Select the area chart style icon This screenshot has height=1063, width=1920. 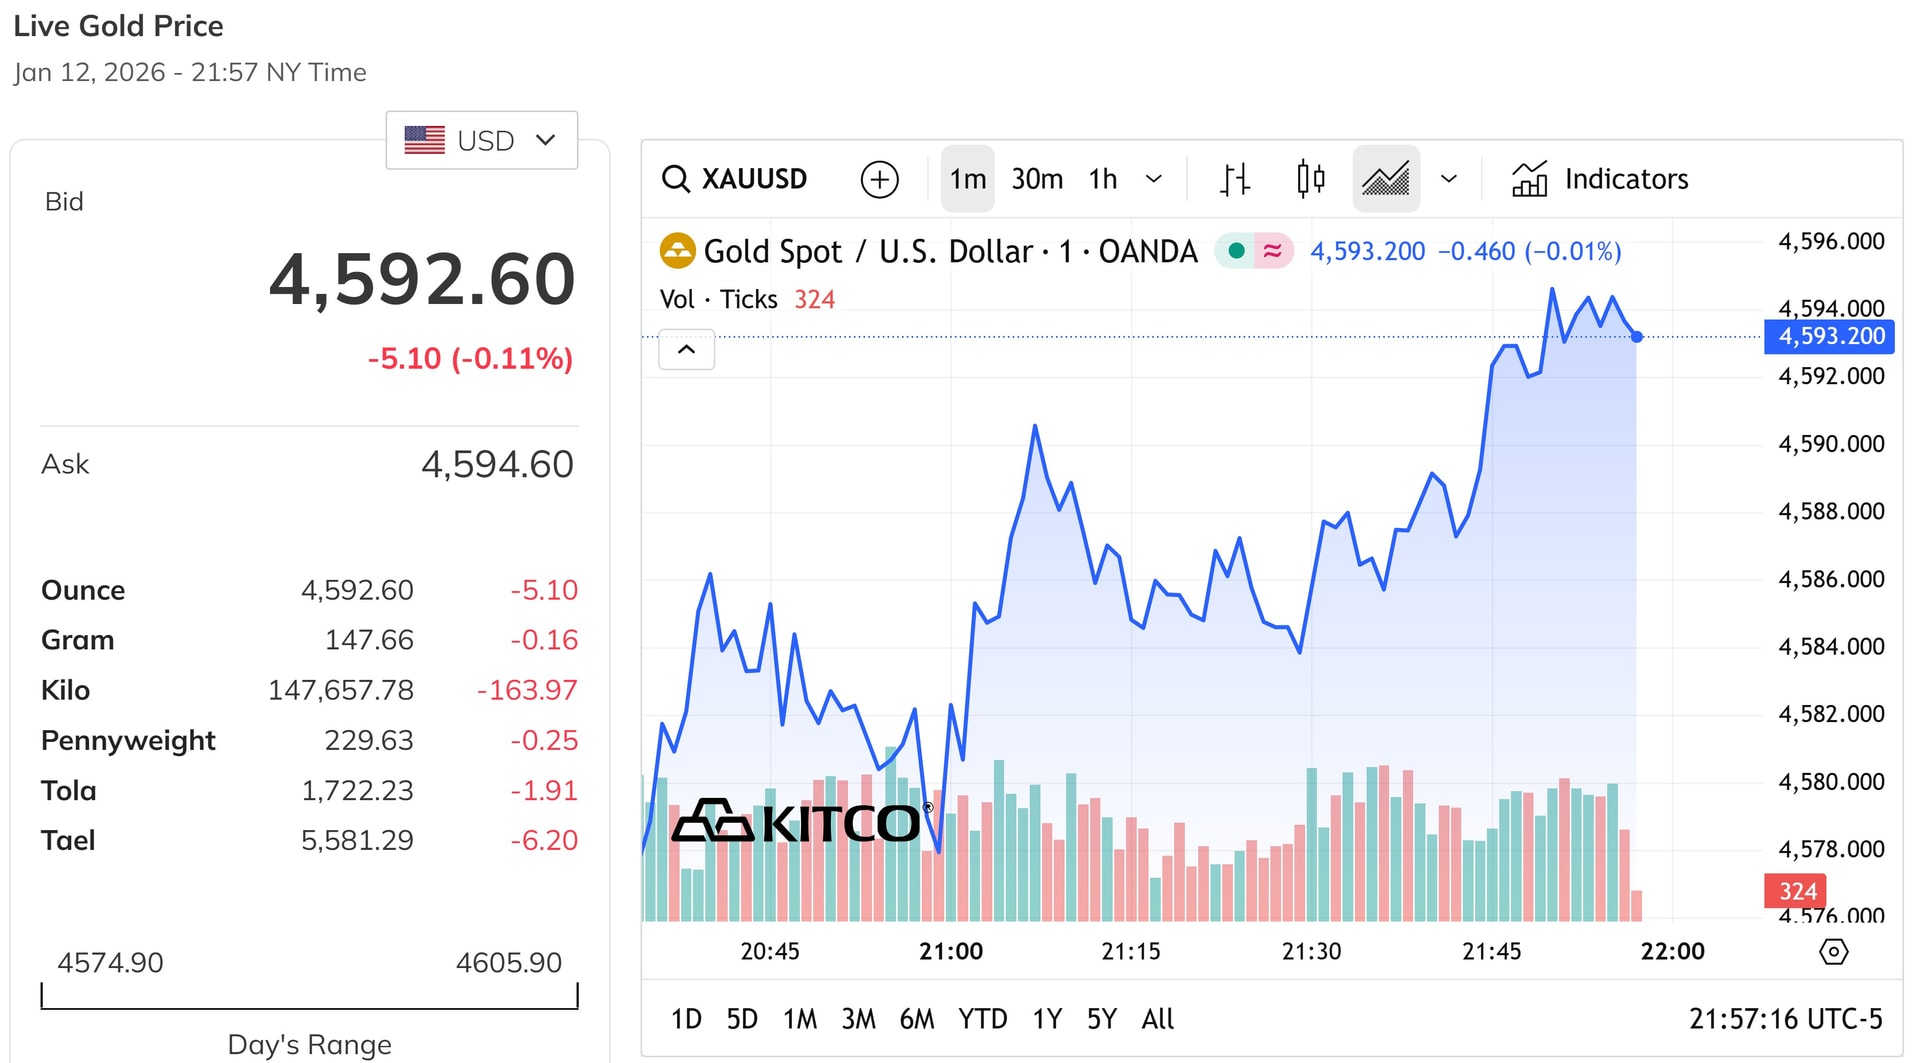click(x=1385, y=179)
